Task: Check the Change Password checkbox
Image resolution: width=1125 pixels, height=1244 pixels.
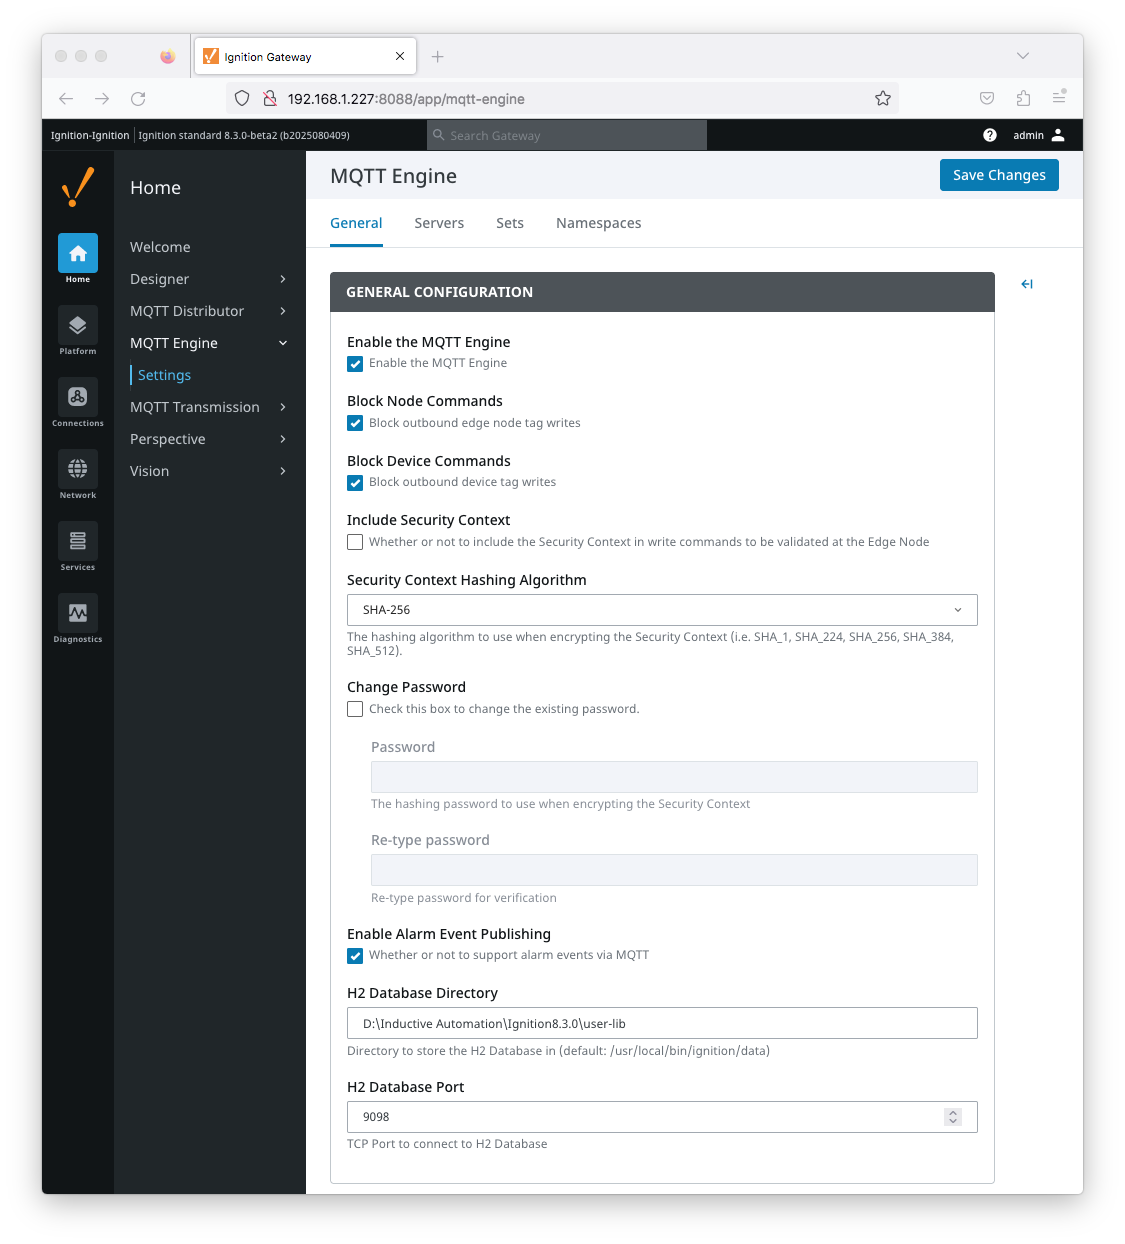Action: click(355, 709)
